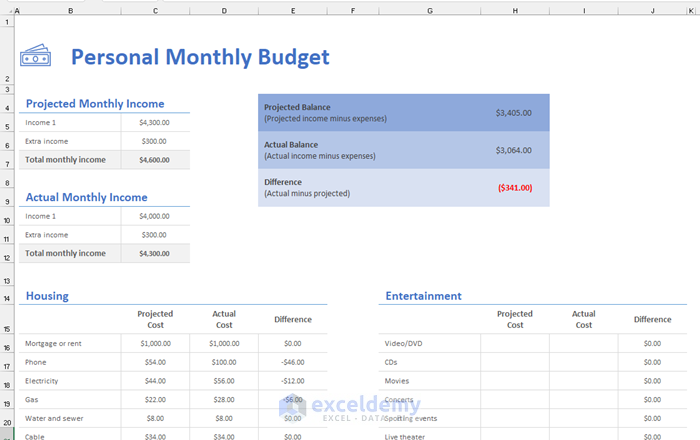Select Mortgage projected cost $1,000.00
Image resolution: width=700 pixels, height=440 pixels.
click(x=155, y=344)
